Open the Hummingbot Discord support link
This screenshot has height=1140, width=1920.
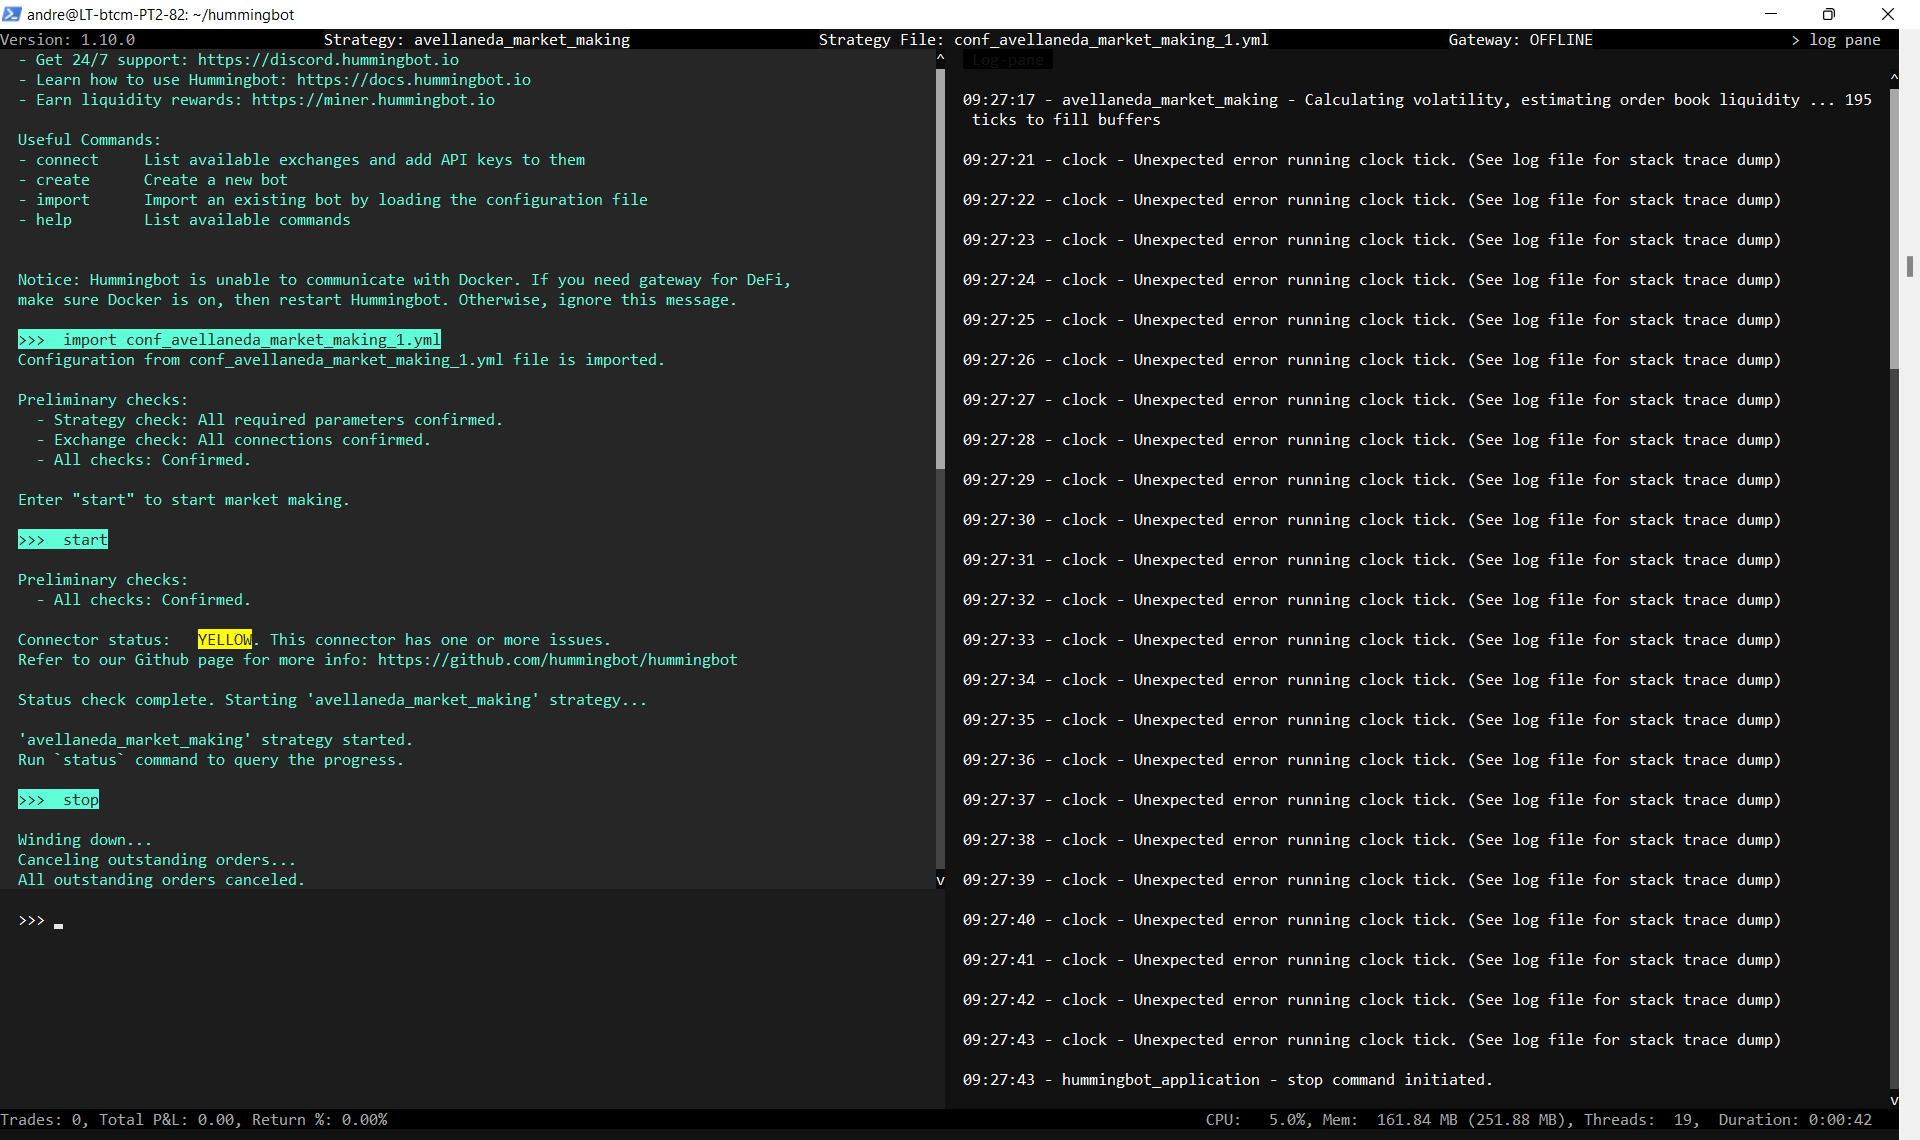[328, 59]
